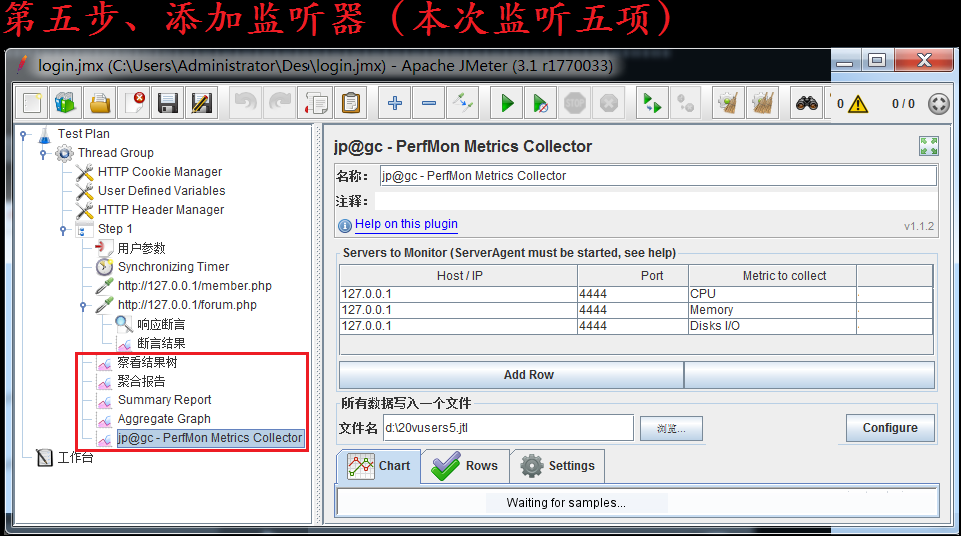Click the Clear All brooms icon
Image resolution: width=961 pixels, height=536 pixels.
pos(763,103)
